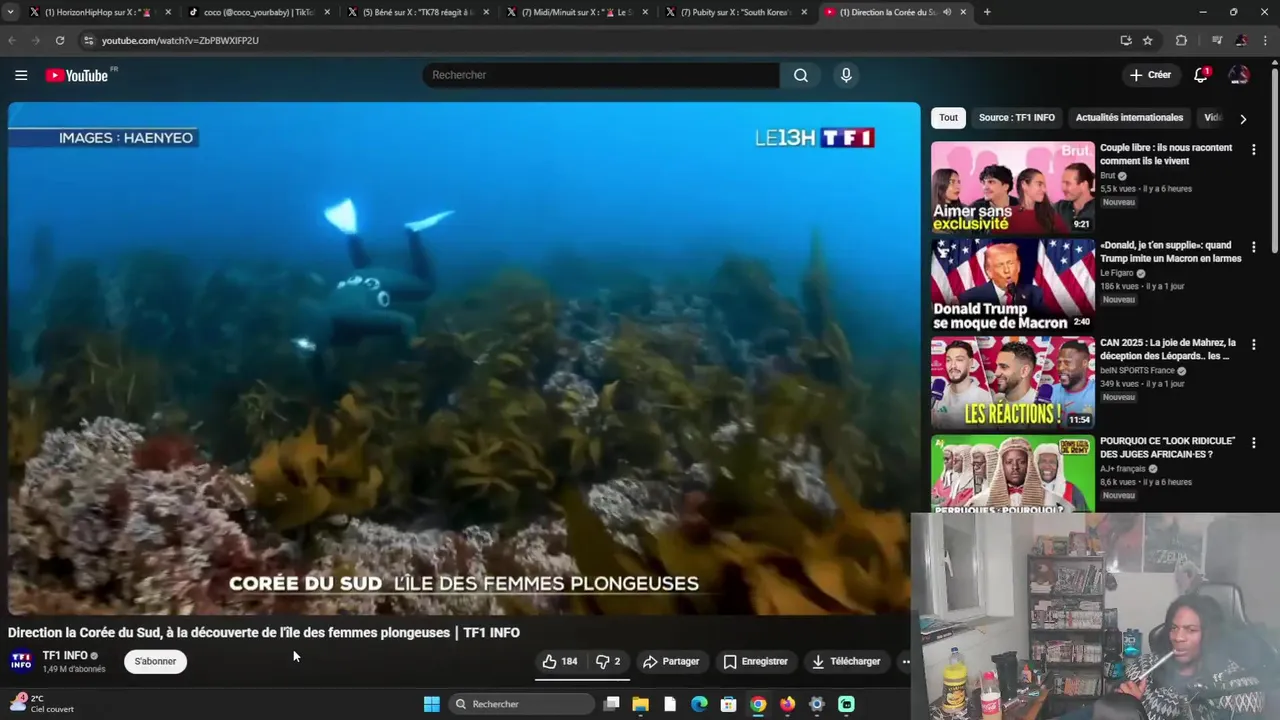Click the magnifier search button on YouTube
This screenshot has width=1280, height=720.
click(801, 75)
